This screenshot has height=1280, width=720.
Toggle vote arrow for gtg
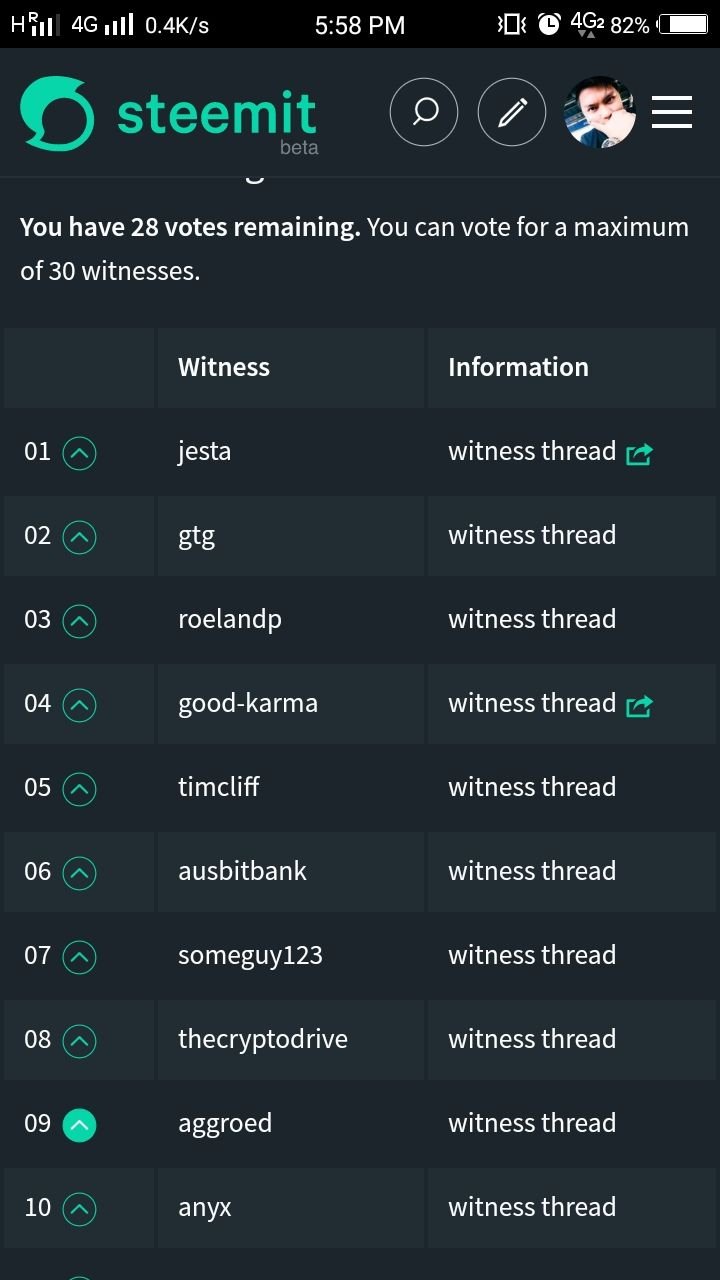pyautogui.click(x=80, y=538)
